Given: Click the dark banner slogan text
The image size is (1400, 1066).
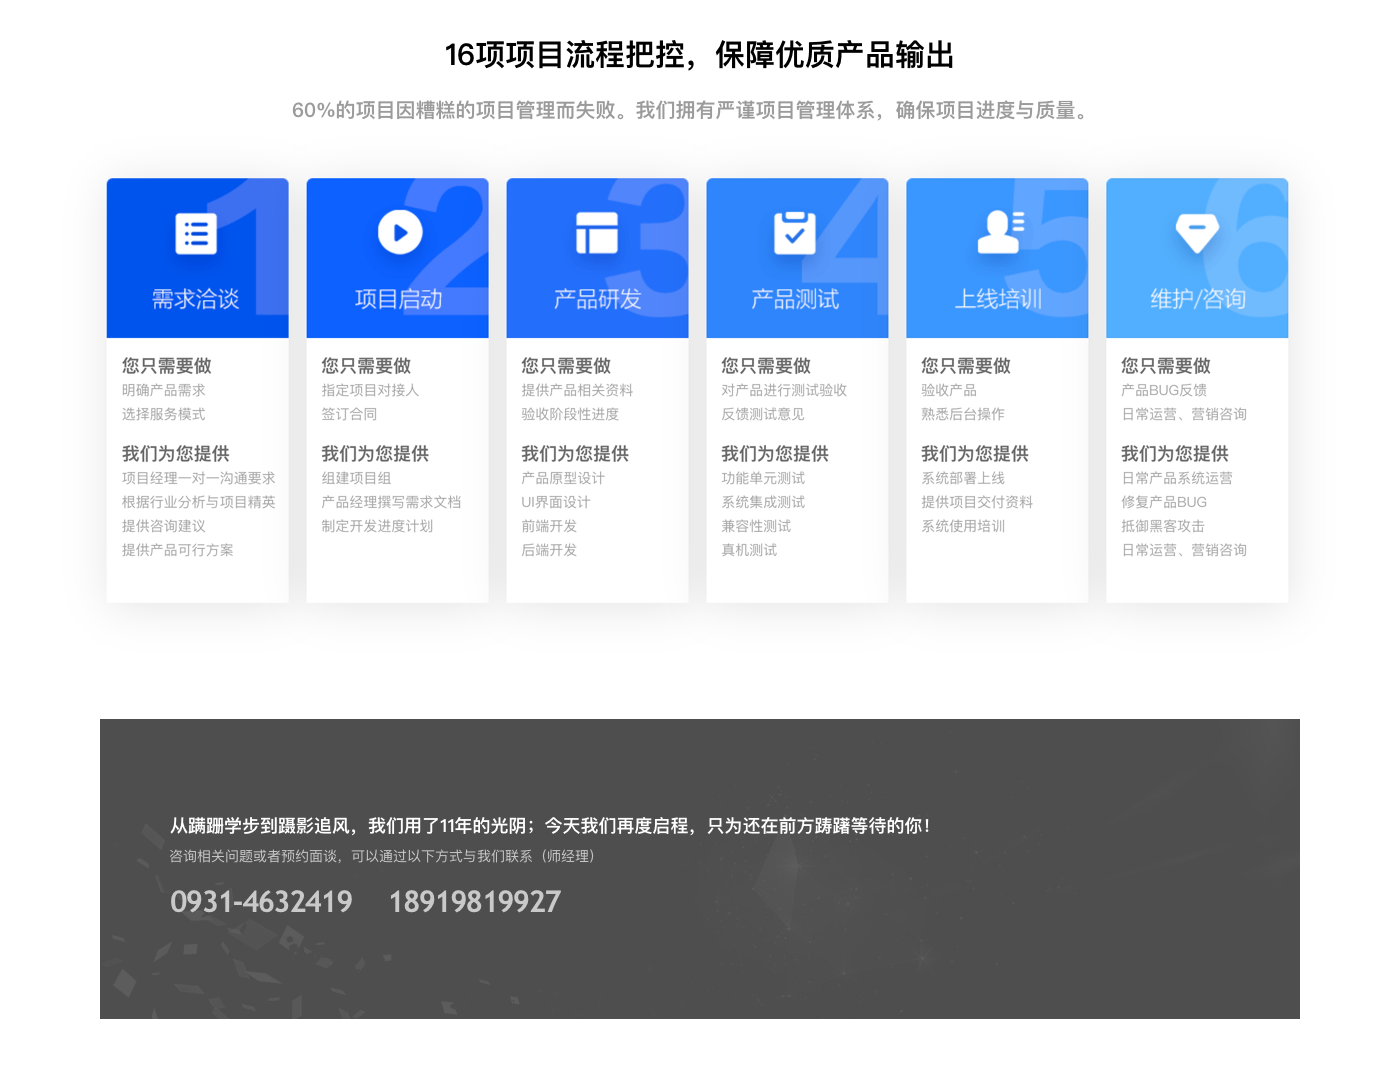Looking at the screenshot, I should coord(550,826).
